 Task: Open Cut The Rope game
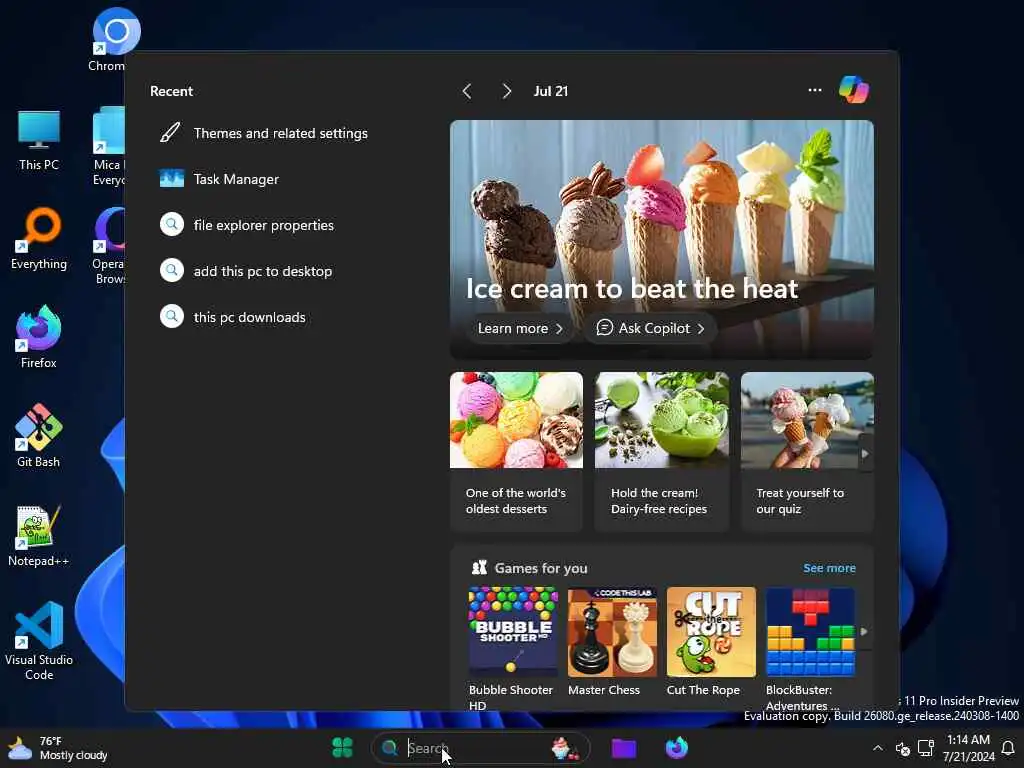711,641
